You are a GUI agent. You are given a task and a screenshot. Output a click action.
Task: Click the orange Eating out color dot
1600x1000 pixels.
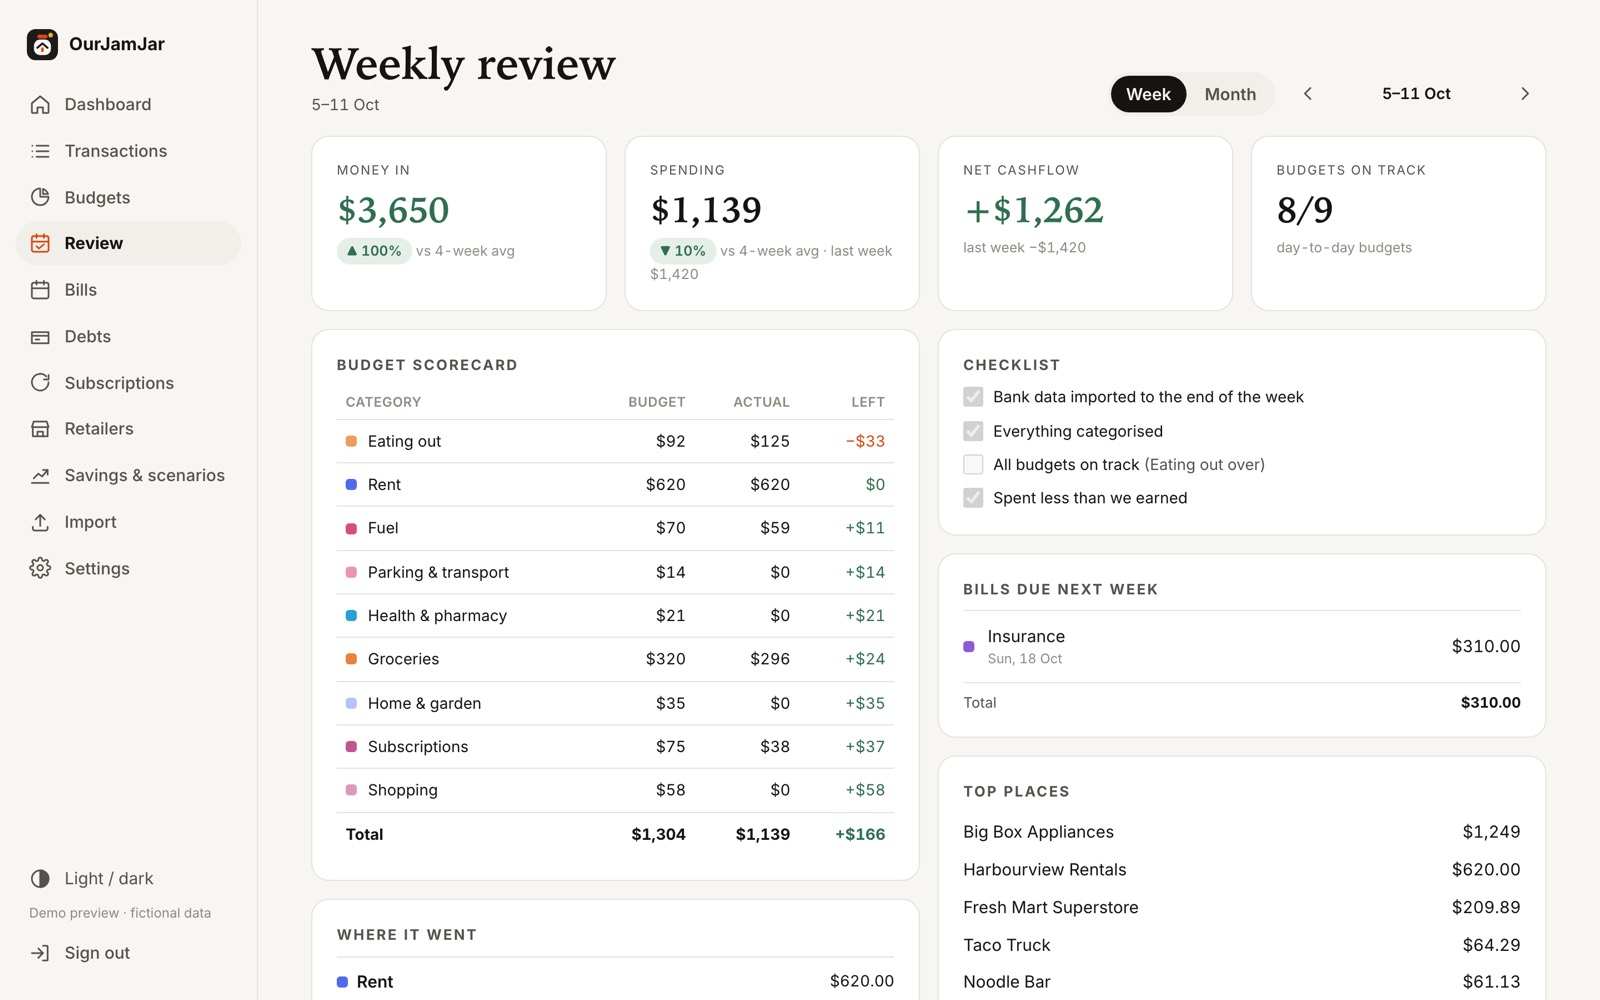[351, 441]
